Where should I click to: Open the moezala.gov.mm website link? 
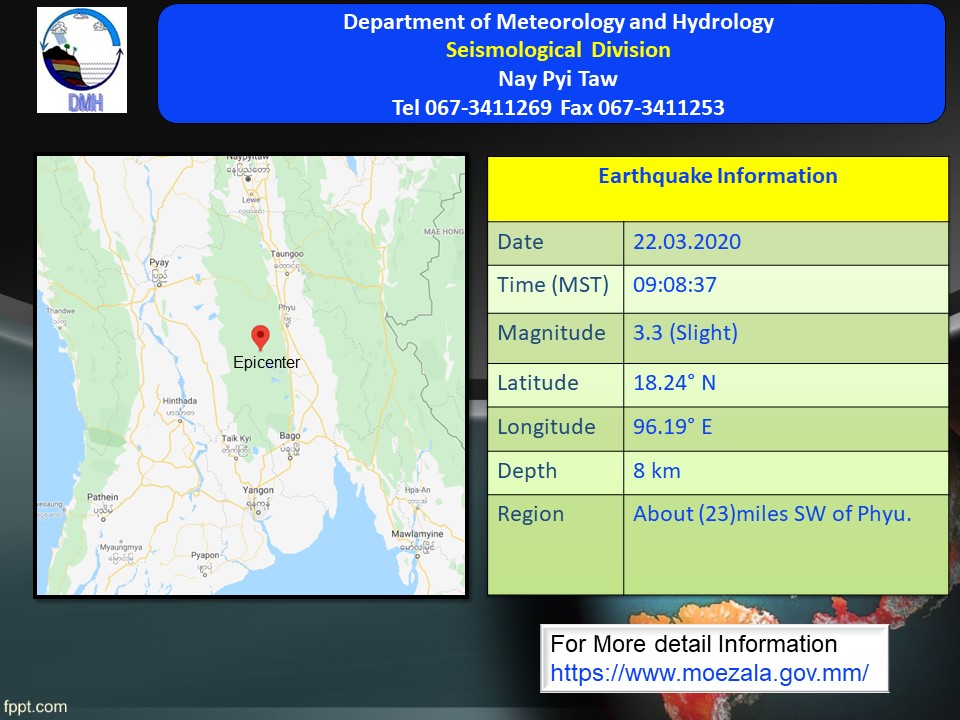709,673
